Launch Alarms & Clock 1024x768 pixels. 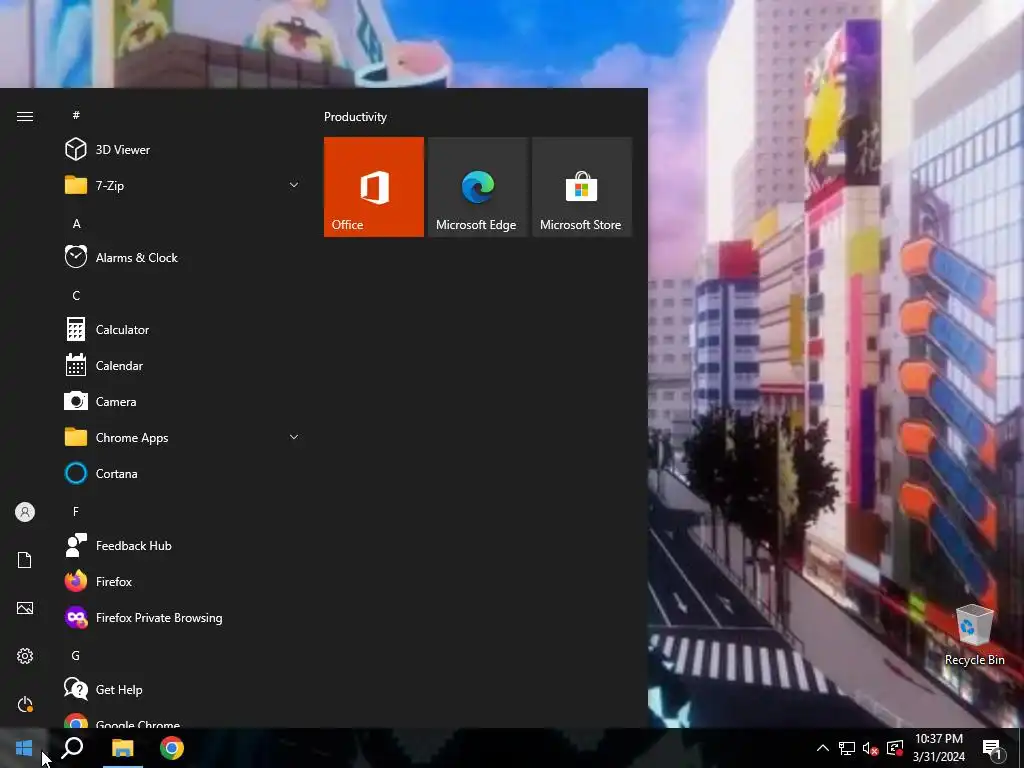click(x=182, y=257)
